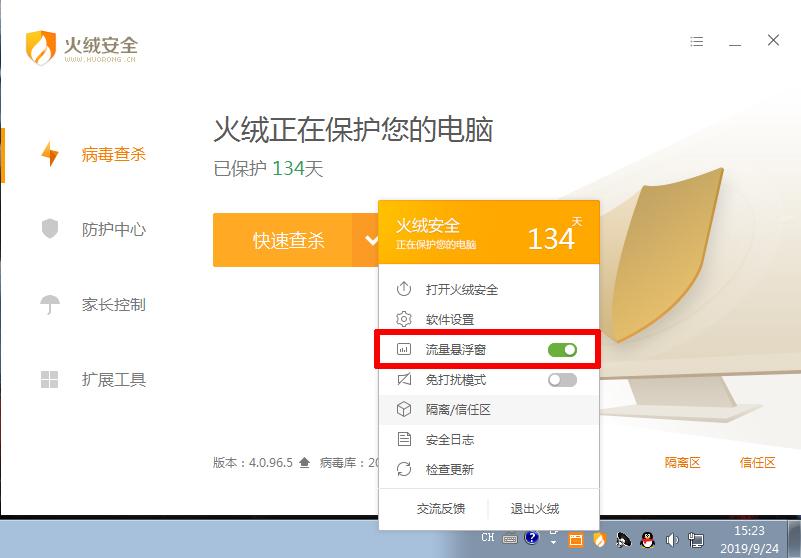
Task: Select the 扩展工具 grid icon
Action: click(x=50, y=380)
